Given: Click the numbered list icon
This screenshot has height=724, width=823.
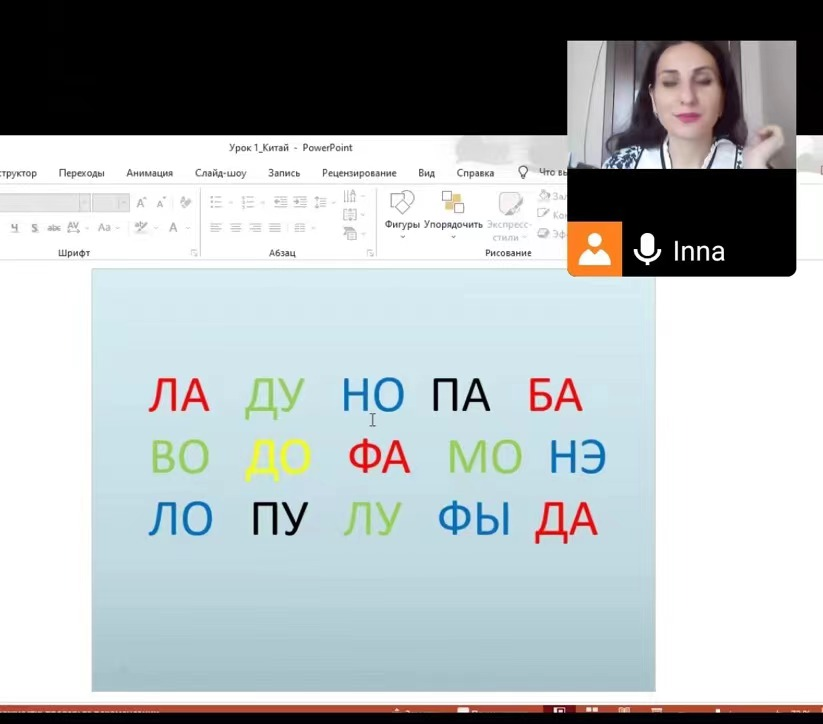Looking at the screenshot, I should point(247,202).
